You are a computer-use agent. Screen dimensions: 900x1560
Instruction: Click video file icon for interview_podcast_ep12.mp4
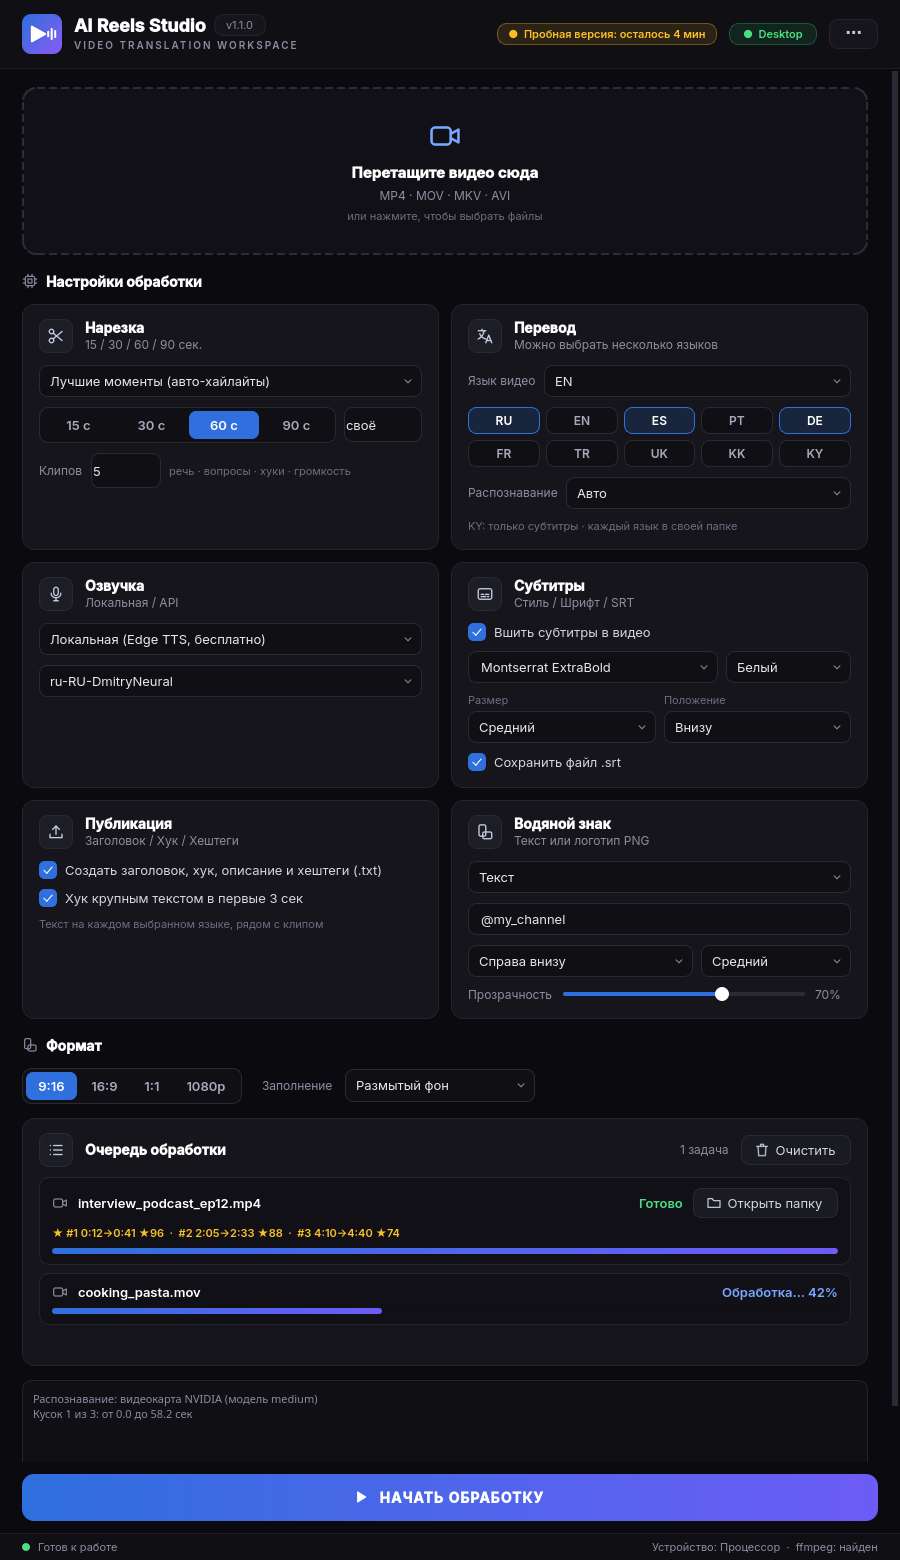[x=60, y=1203]
